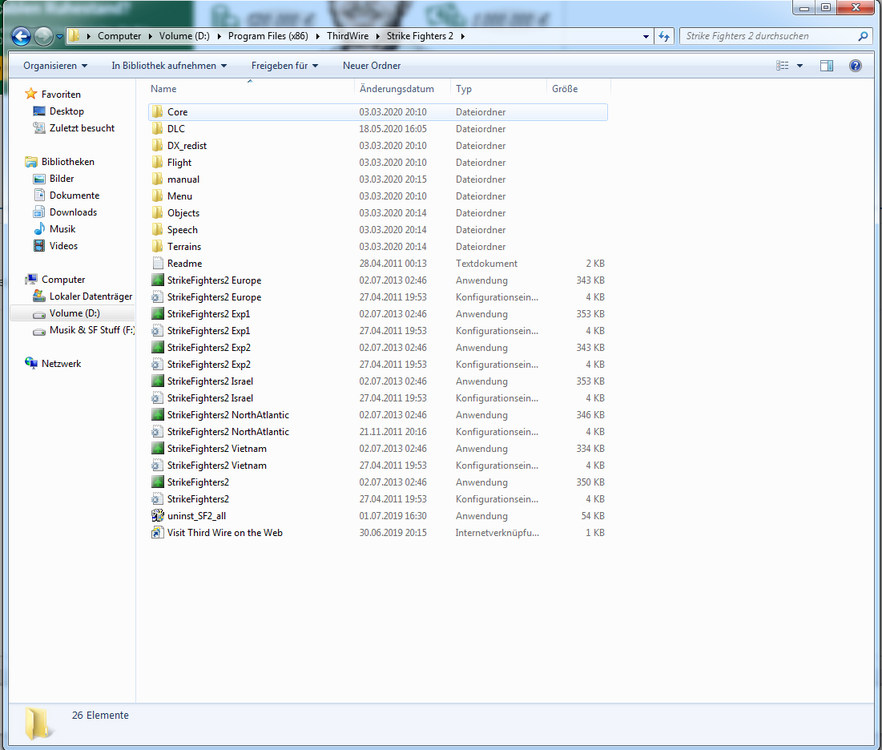
Task: Select the Core folder icon
Action: coord(158,112)
